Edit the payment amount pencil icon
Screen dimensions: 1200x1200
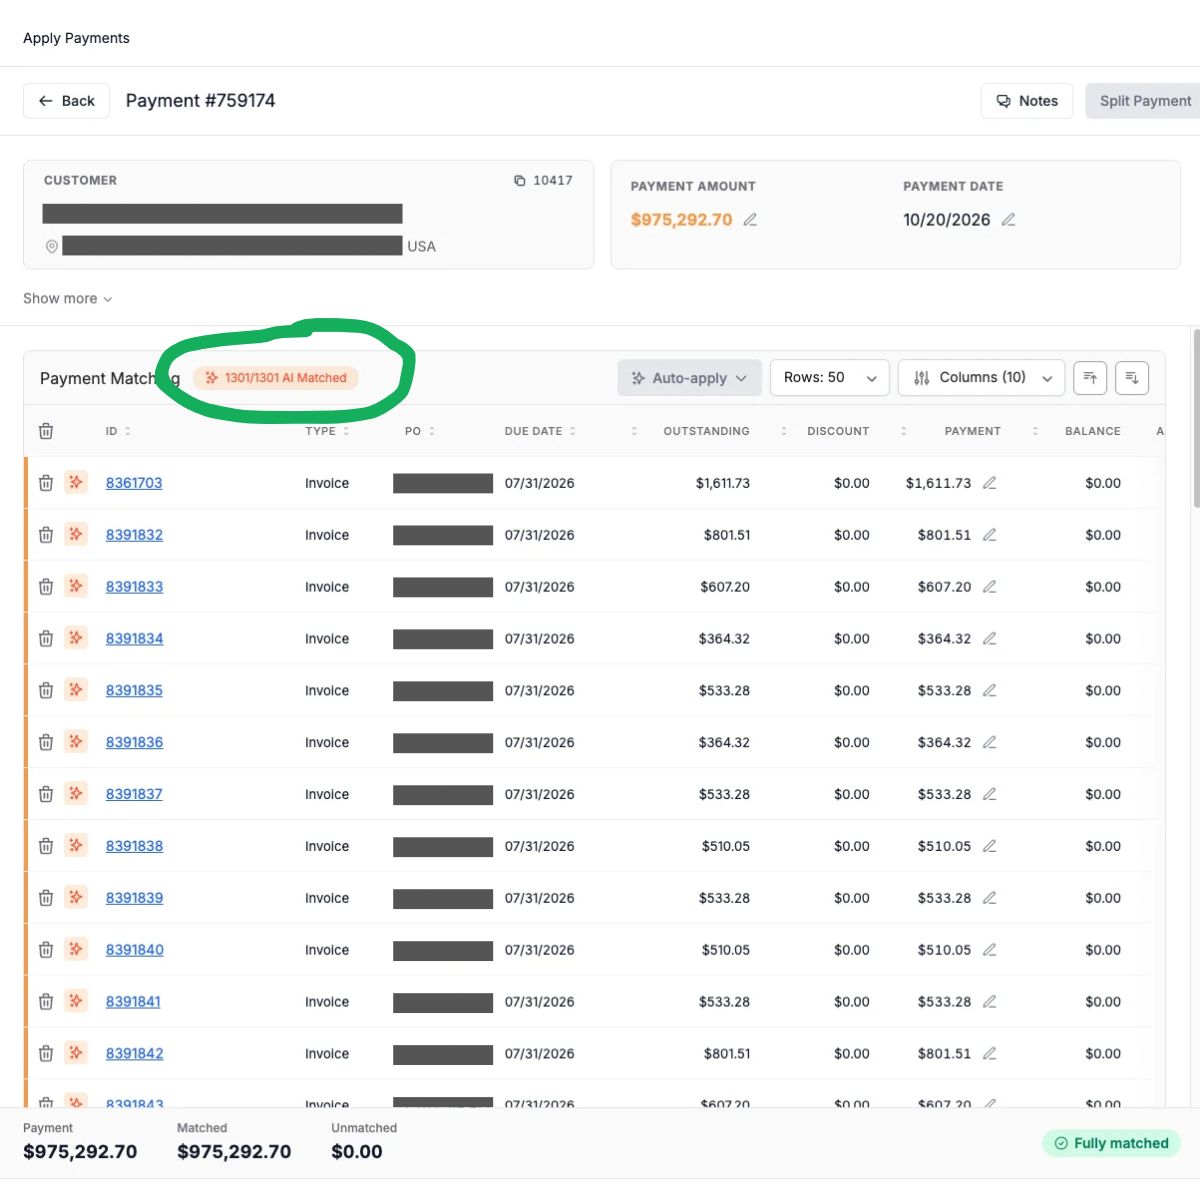pyautogui.click(x=750, y=220)
